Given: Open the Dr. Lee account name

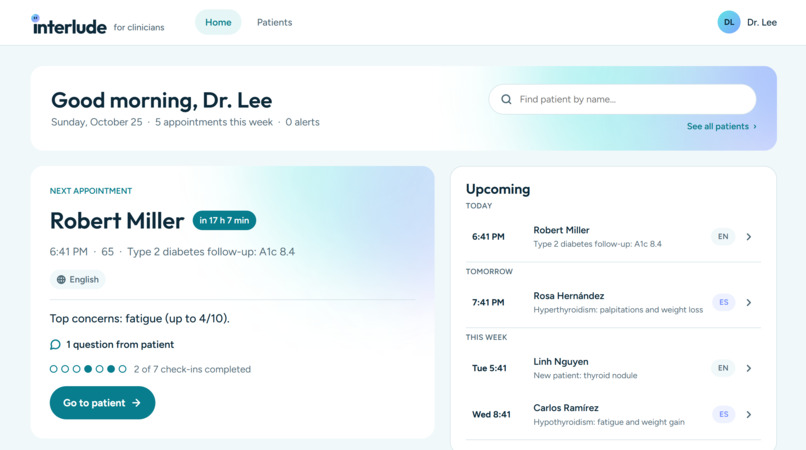Looking at the screenshot, I should tap(762, 22).
